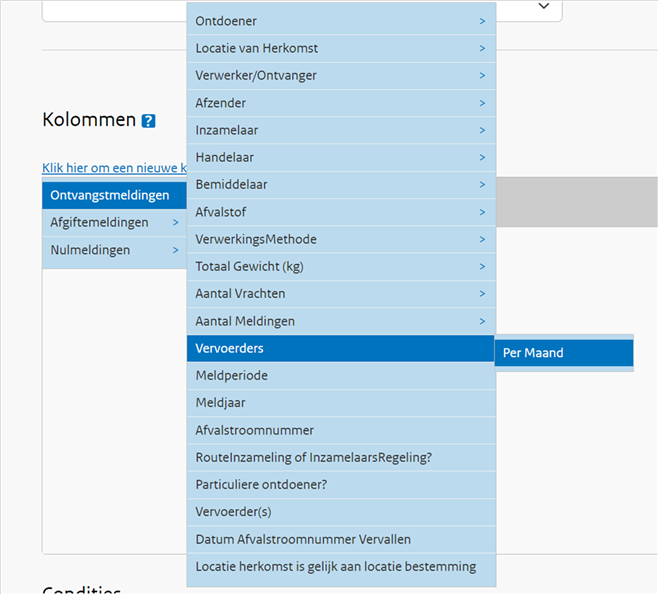Select Verwerker/Ontvanger menu entry
Image resolution: width=659 pixels, height=595 pixels.
coord(340,75)
